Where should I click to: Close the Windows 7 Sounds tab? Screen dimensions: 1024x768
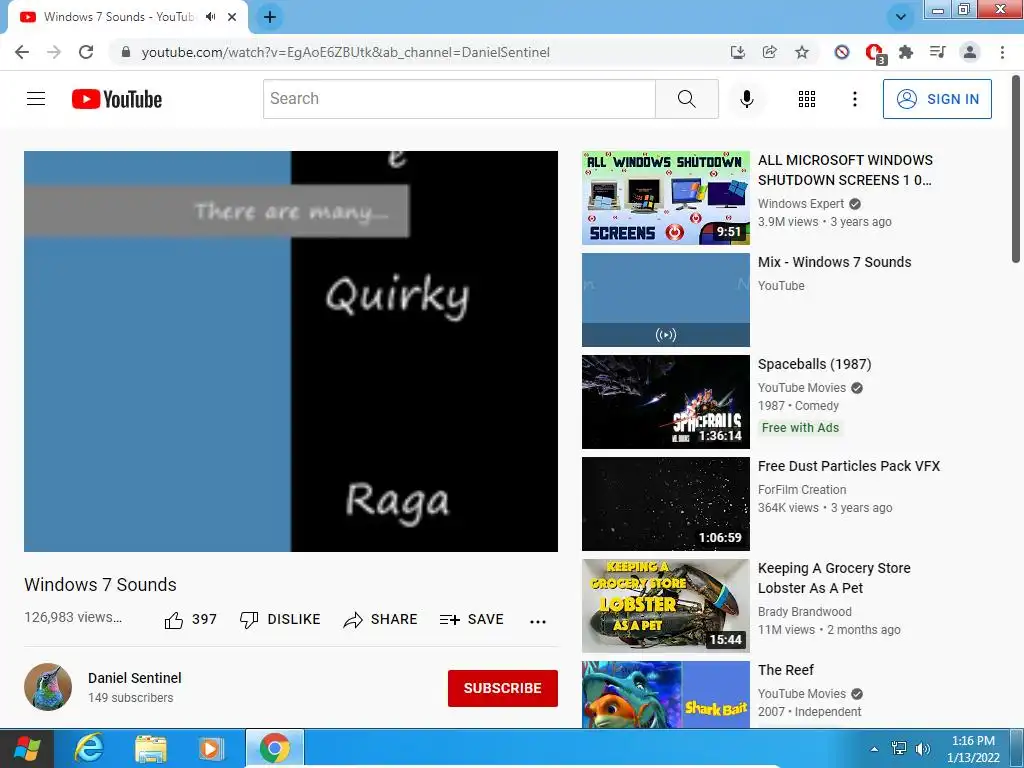pyautogui.click(x=232, y=18)
